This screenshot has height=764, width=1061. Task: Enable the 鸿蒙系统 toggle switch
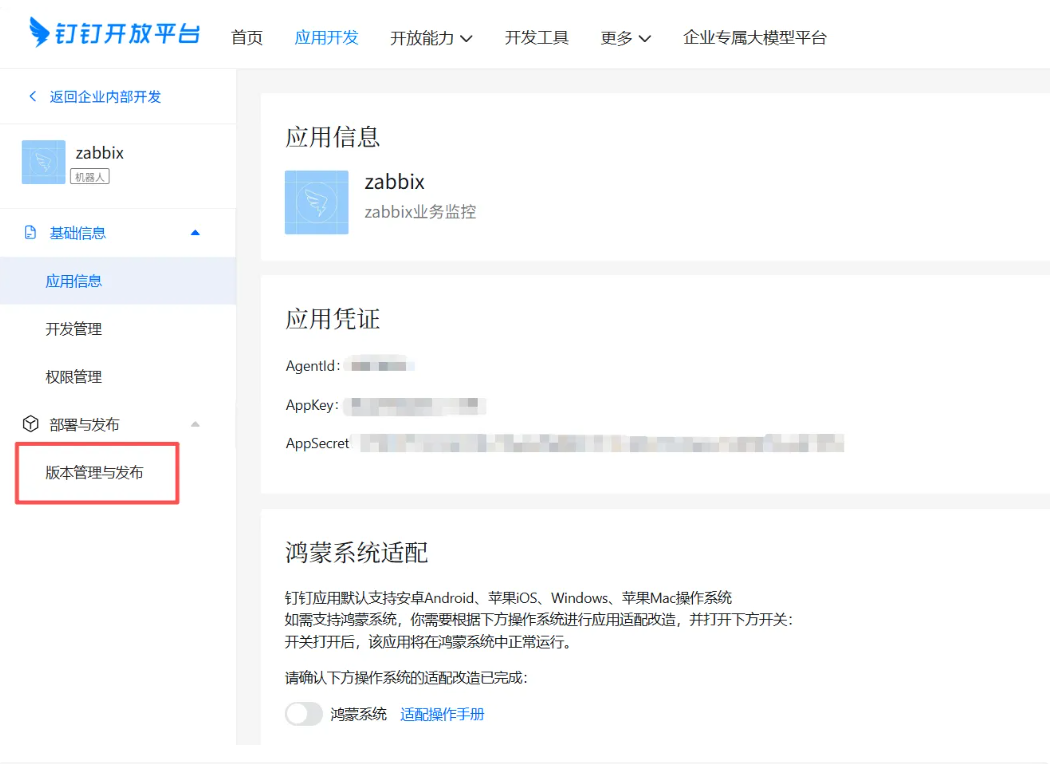304,714
